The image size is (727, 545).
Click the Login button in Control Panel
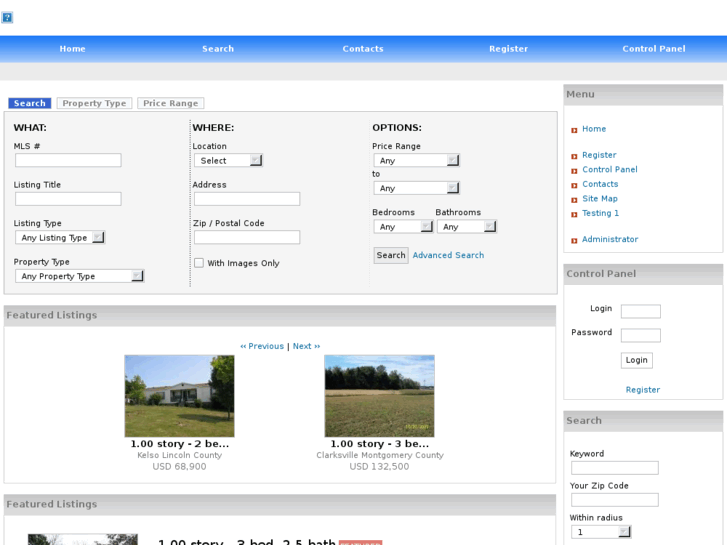pyautogui.click(x=636, y=360)
